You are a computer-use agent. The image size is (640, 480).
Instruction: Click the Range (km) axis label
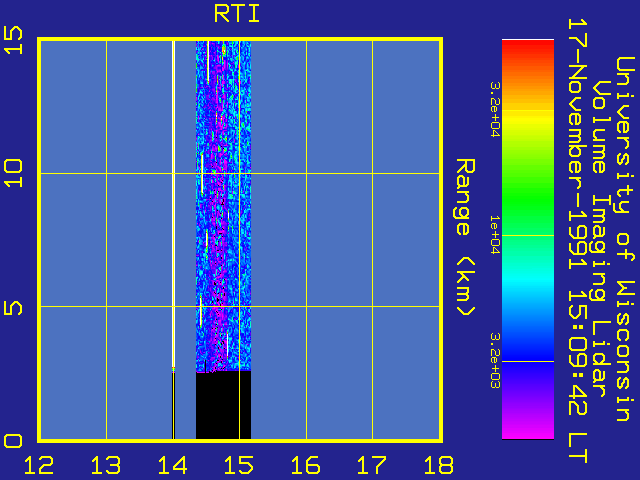465,237
